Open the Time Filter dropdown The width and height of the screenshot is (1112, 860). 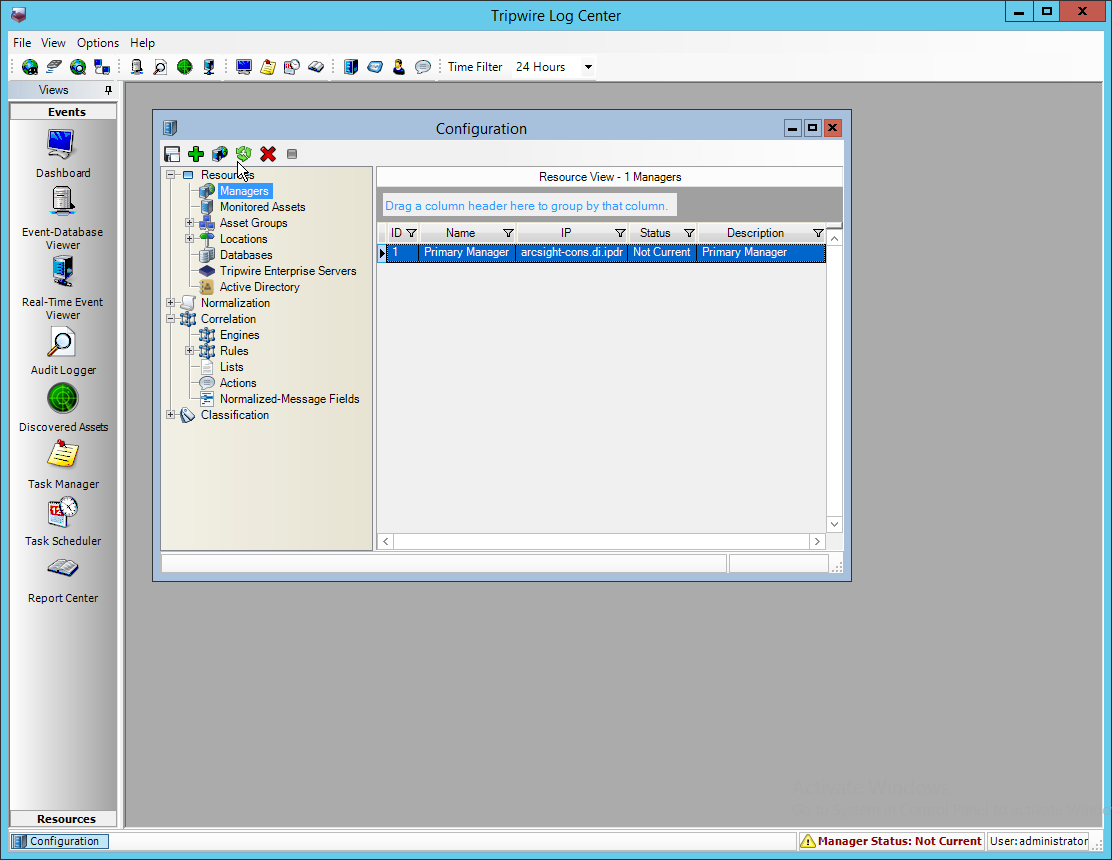tap(588, 67)
